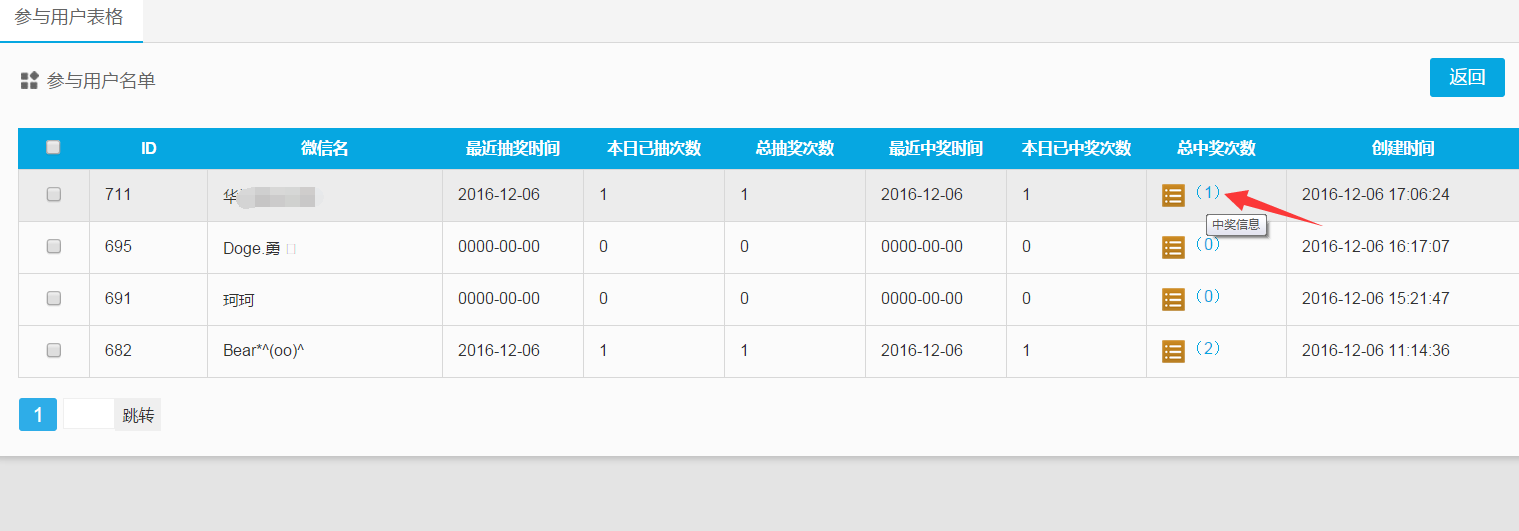This screenshot has height=531, width=1519.
Task: Open winning info list icon for ID 711
Action: tap(1173, 196)
